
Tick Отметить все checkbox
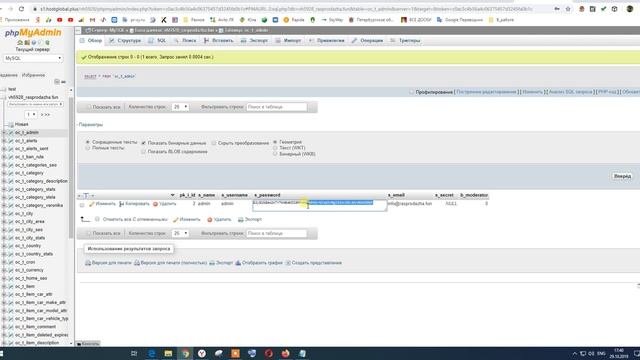point(97,220)
